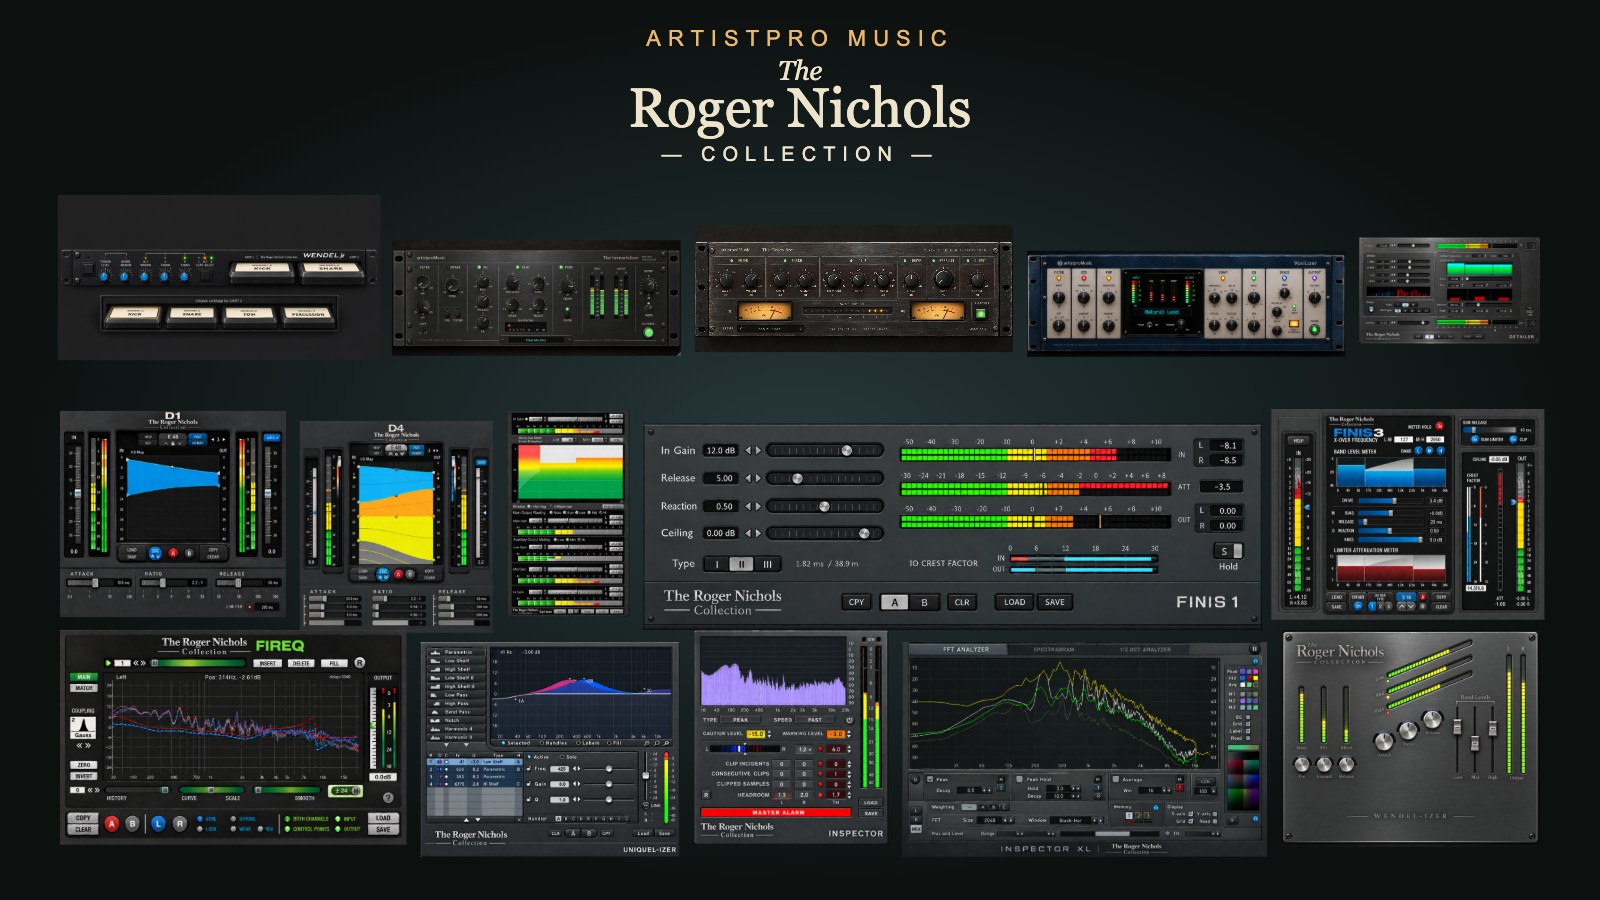Switch to SPECTRAGRAM tab
Image resolution: width=1600 pixels, height=900 pixels.
point(1054,649)
